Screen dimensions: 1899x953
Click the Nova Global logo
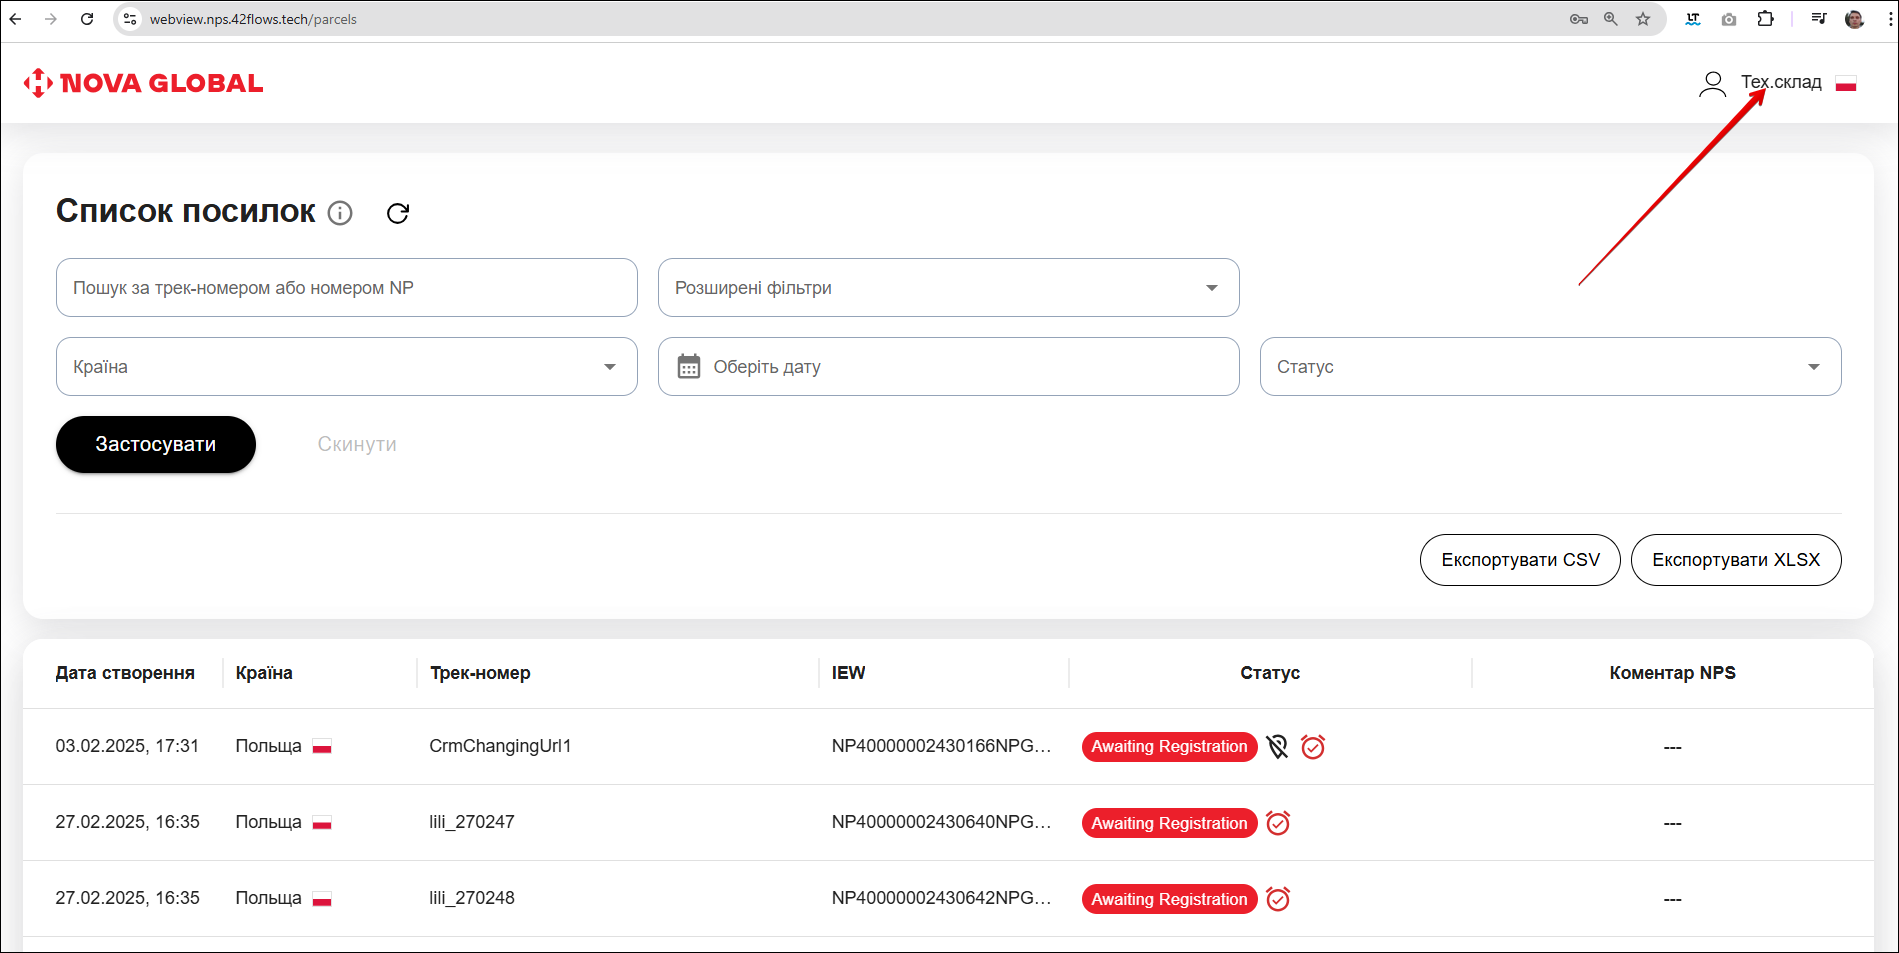pos(143,83)
